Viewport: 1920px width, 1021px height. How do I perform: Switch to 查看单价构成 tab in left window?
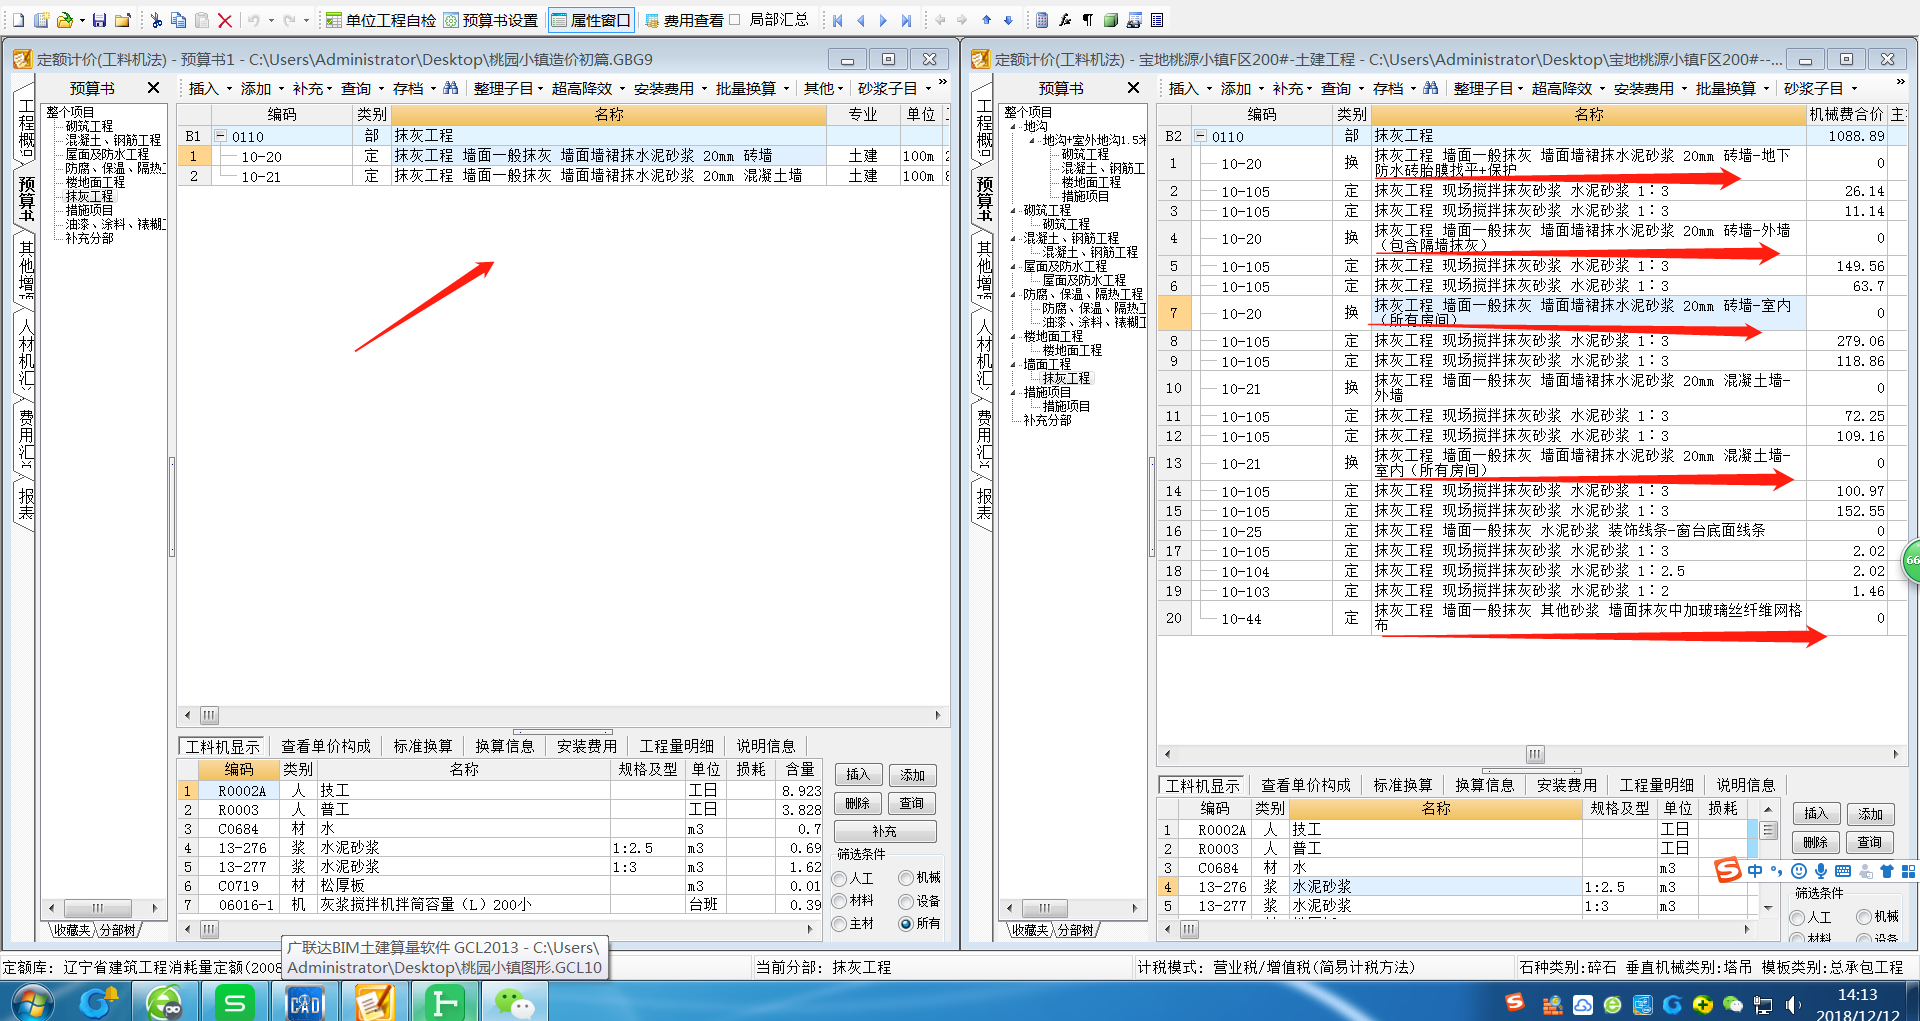(325, 746)
